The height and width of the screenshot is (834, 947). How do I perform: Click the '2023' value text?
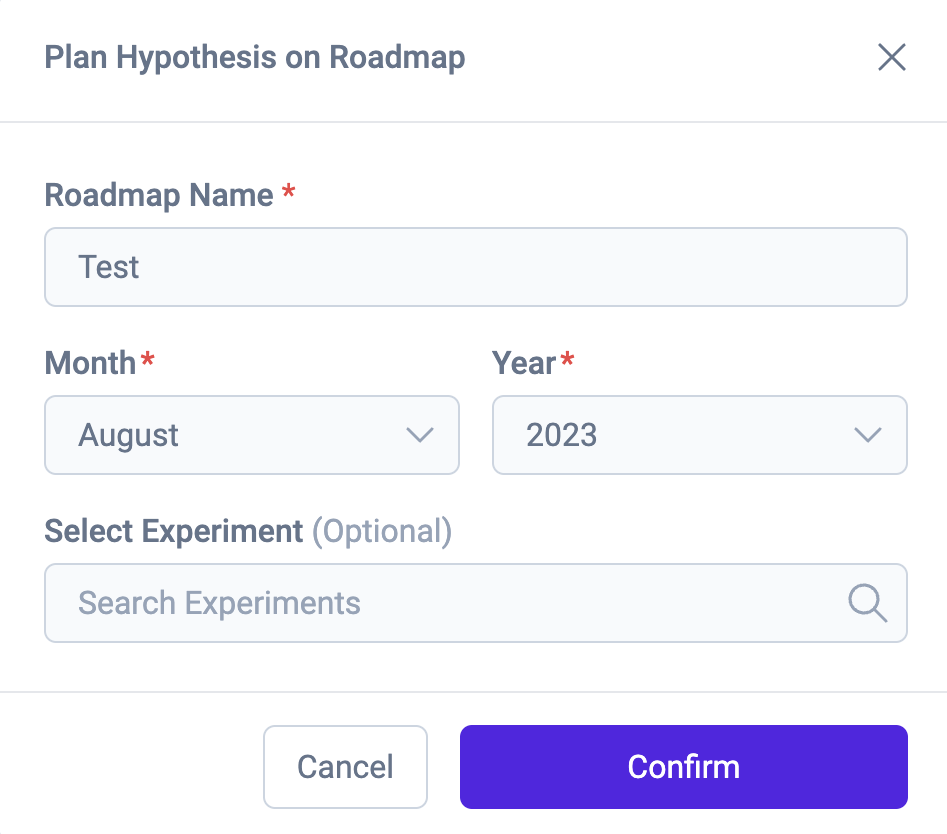[562, 435]
